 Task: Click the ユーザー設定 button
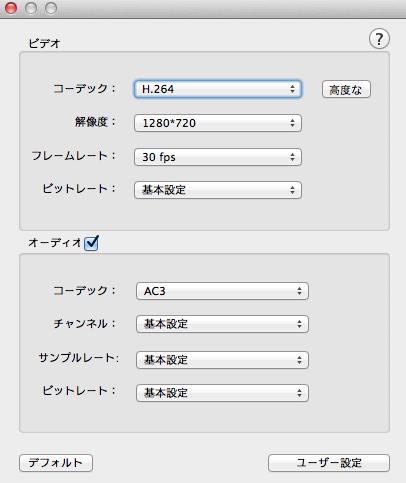click(329, 463)
